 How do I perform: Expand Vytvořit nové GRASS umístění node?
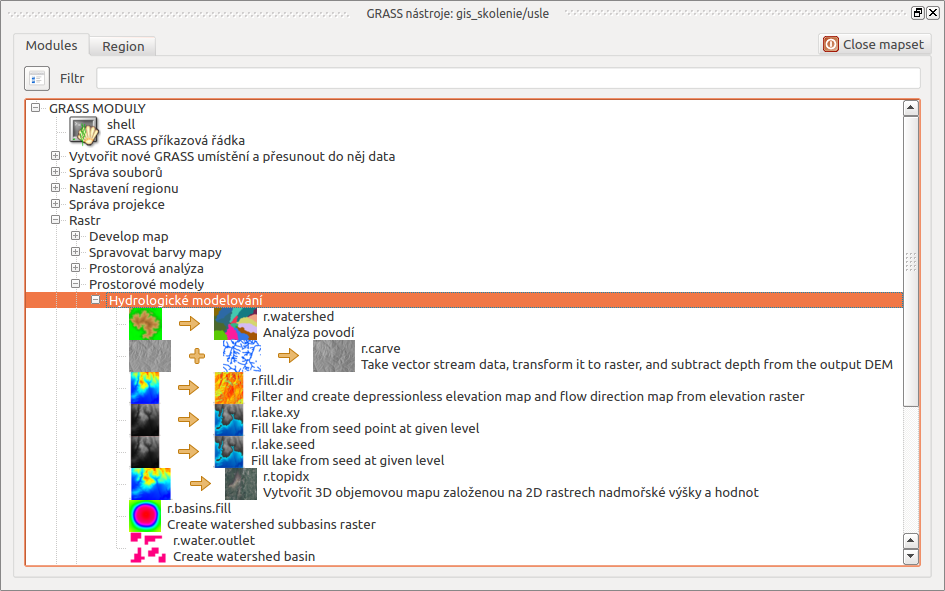click(x=55, y=156)
